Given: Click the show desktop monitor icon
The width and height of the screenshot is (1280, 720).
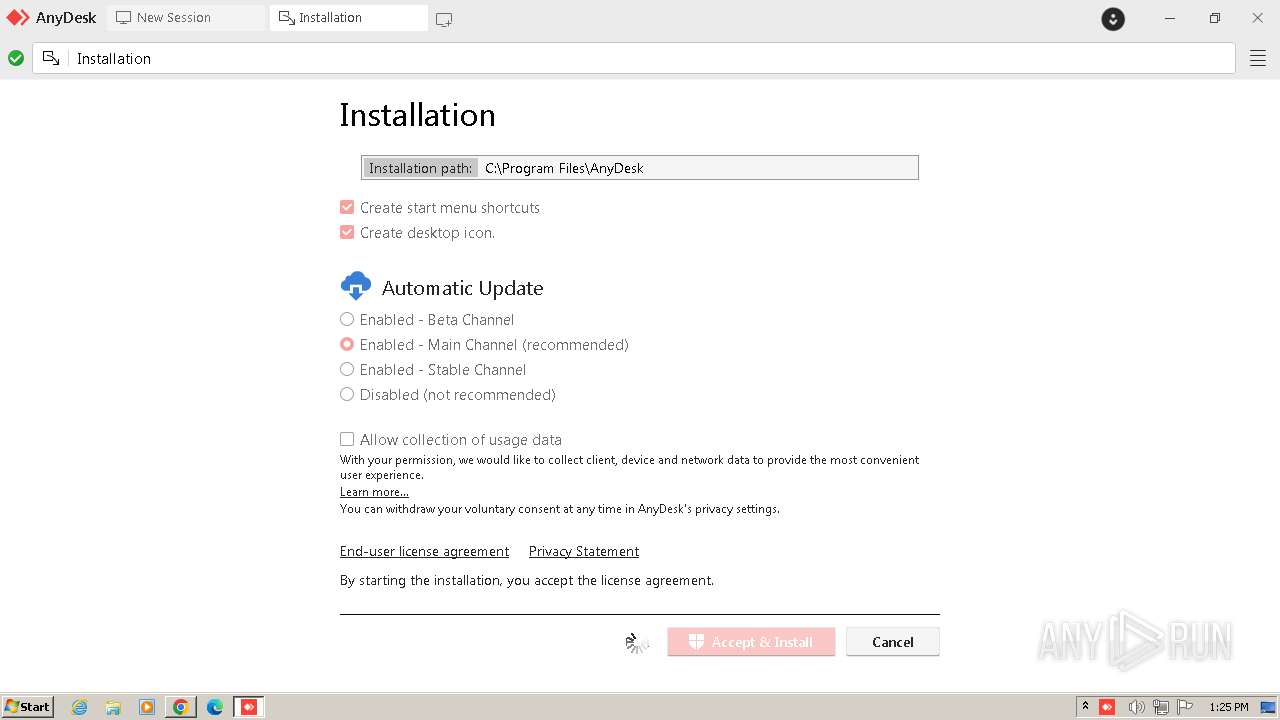Looking at the screenshot, I should tap(1268, 707).
